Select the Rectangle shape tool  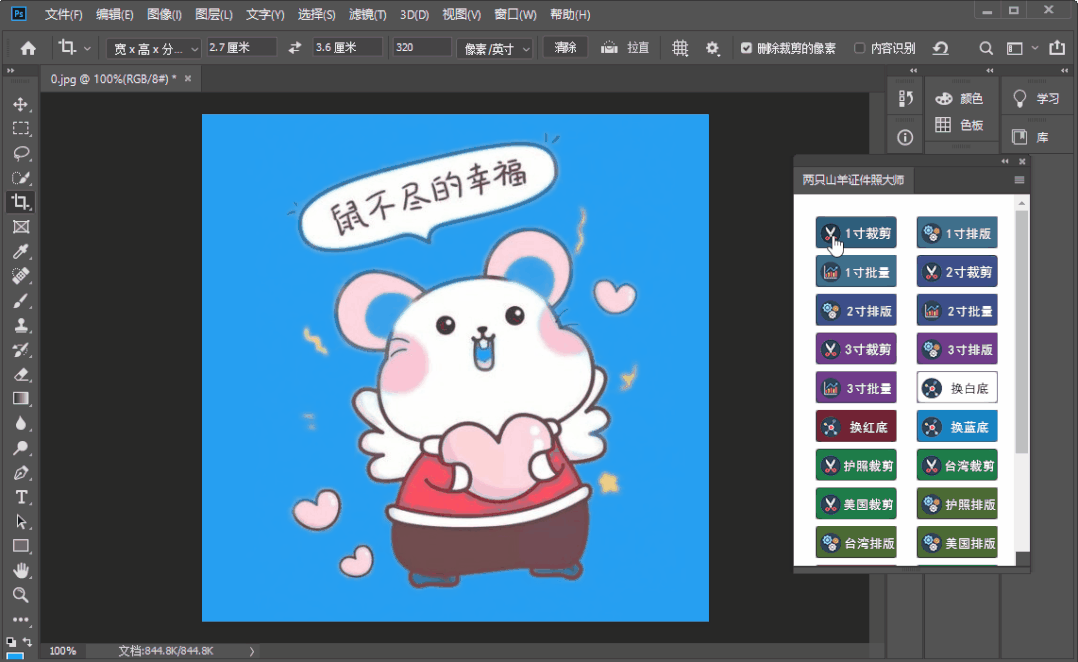click(21, 547)
